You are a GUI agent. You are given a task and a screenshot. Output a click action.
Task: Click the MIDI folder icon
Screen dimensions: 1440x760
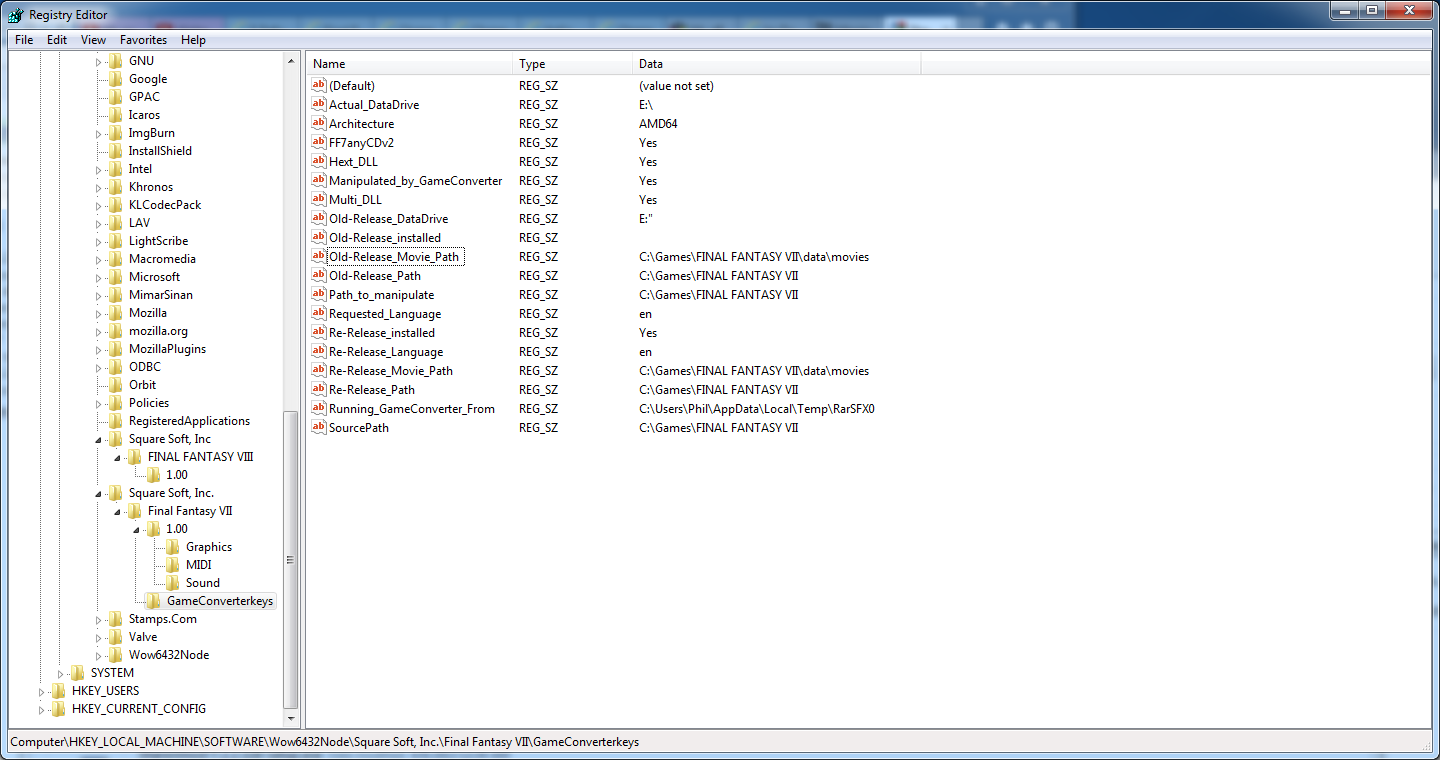tap(173, 565)
